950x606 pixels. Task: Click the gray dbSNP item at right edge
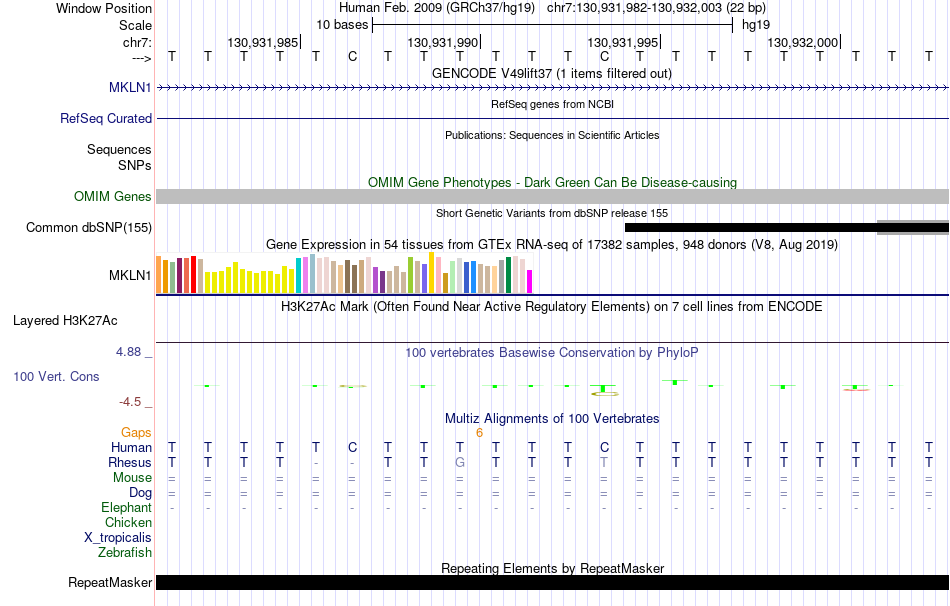tap(912, 227)
